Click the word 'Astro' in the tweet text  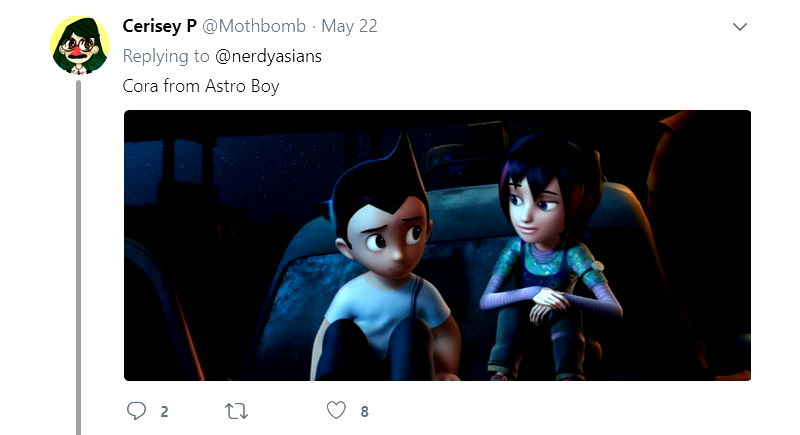click(225, 86)
